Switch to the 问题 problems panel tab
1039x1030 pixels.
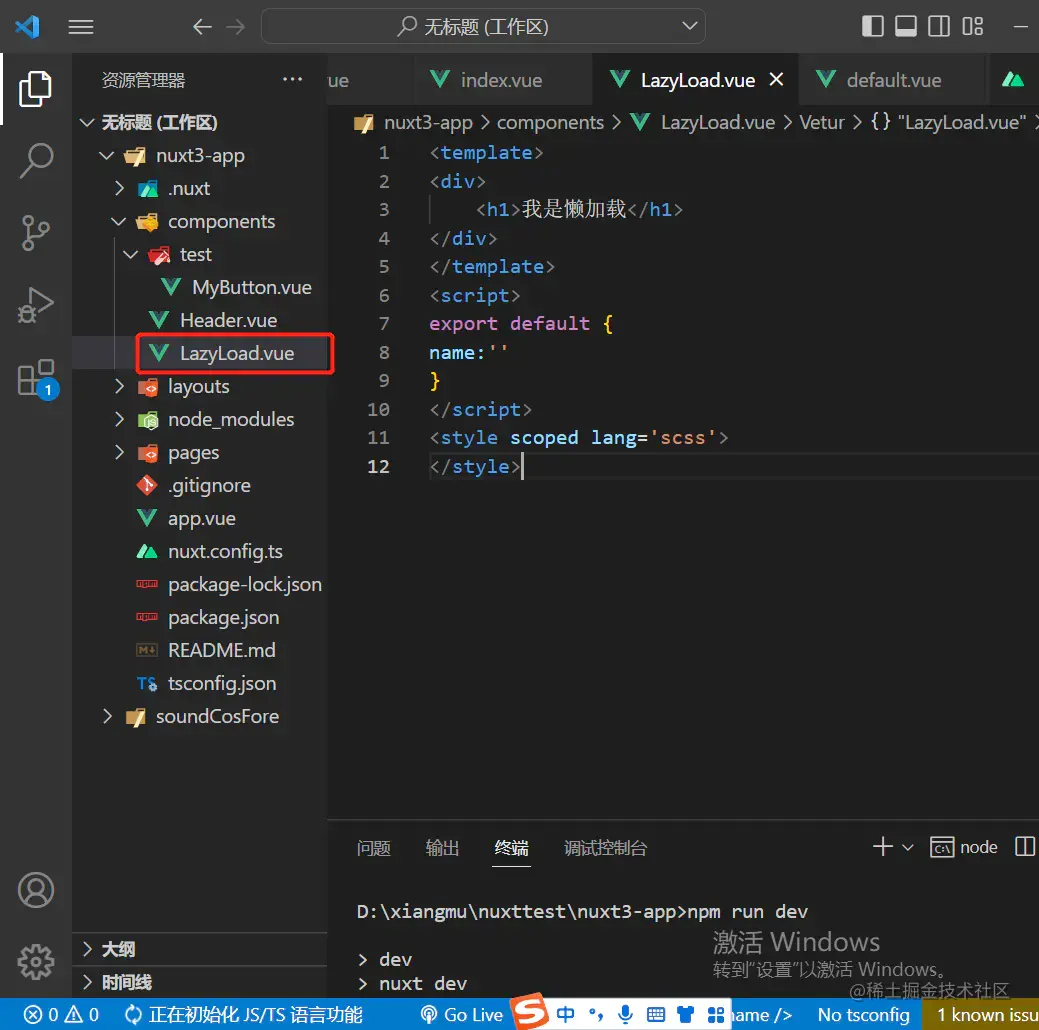click(374, 848)
